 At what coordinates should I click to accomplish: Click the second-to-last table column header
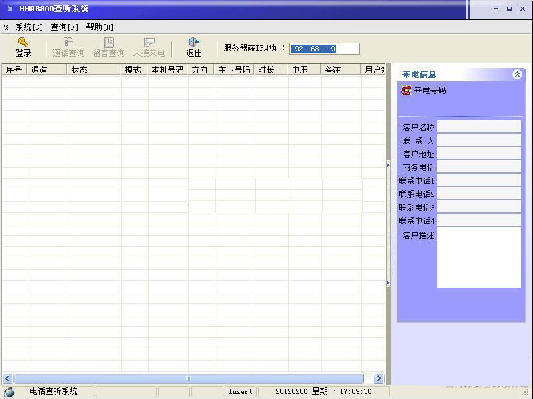[341, 69]
